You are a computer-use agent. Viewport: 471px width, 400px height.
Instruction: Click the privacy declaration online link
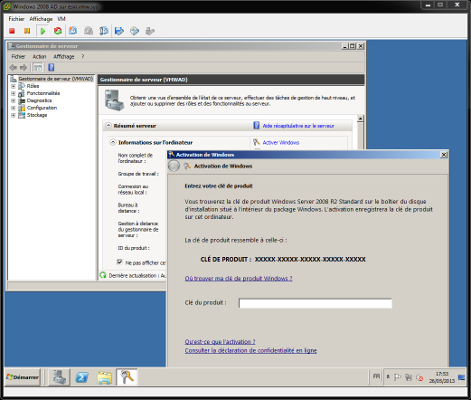(251, 350)
